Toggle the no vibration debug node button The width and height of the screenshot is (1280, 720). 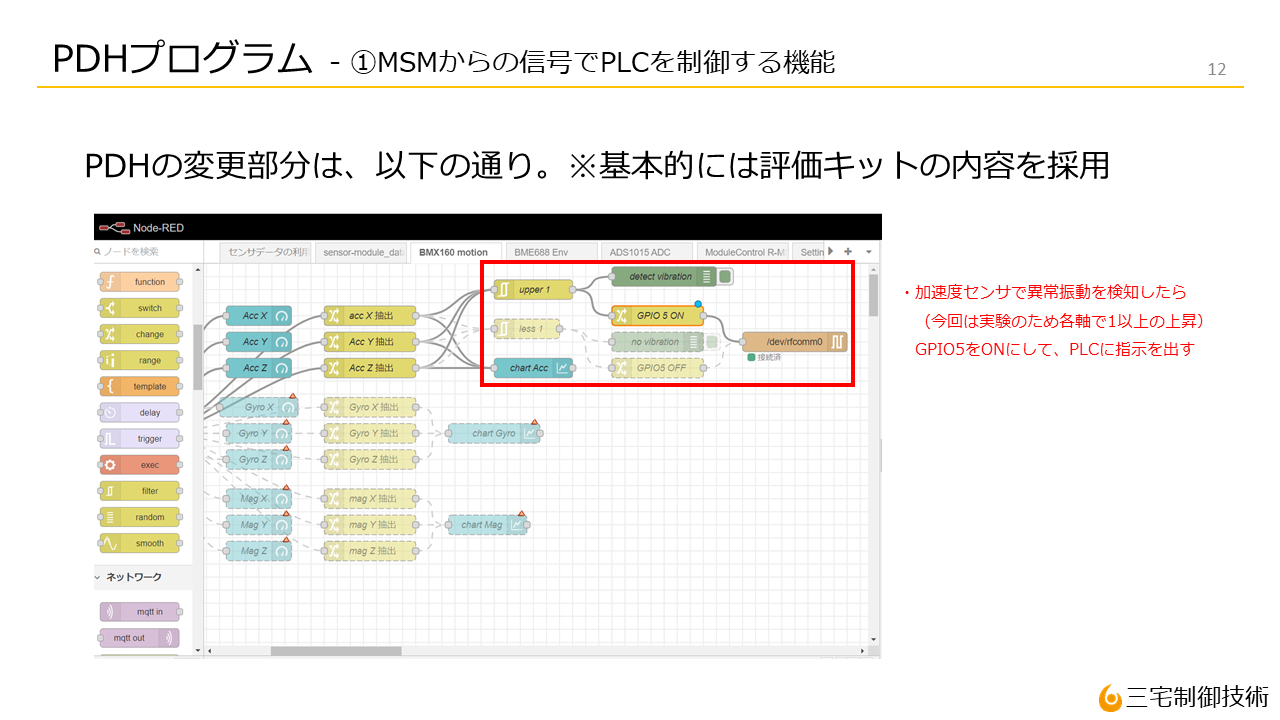click(x=712, y=342)
